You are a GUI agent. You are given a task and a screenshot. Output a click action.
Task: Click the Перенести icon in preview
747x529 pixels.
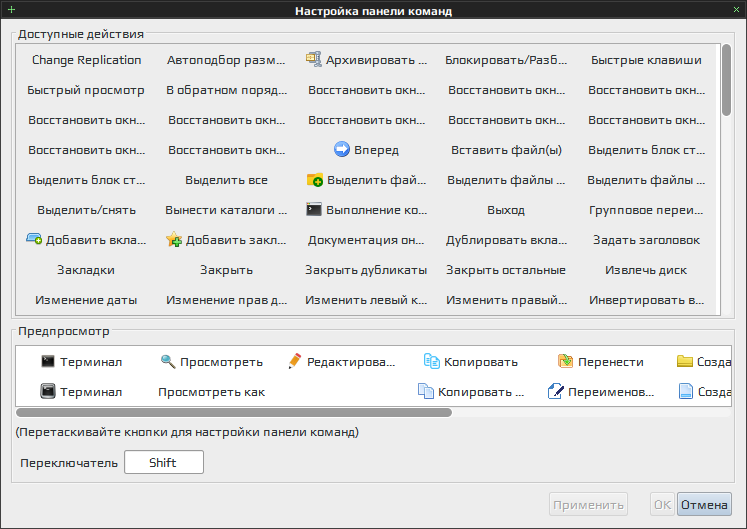pos(565,362)
